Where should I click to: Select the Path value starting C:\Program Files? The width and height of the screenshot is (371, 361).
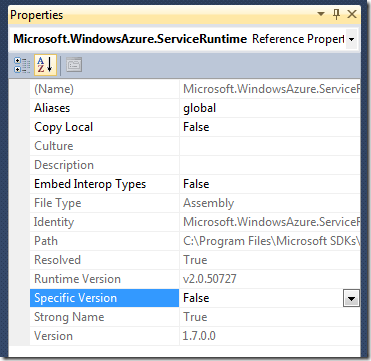coord(271,241)
